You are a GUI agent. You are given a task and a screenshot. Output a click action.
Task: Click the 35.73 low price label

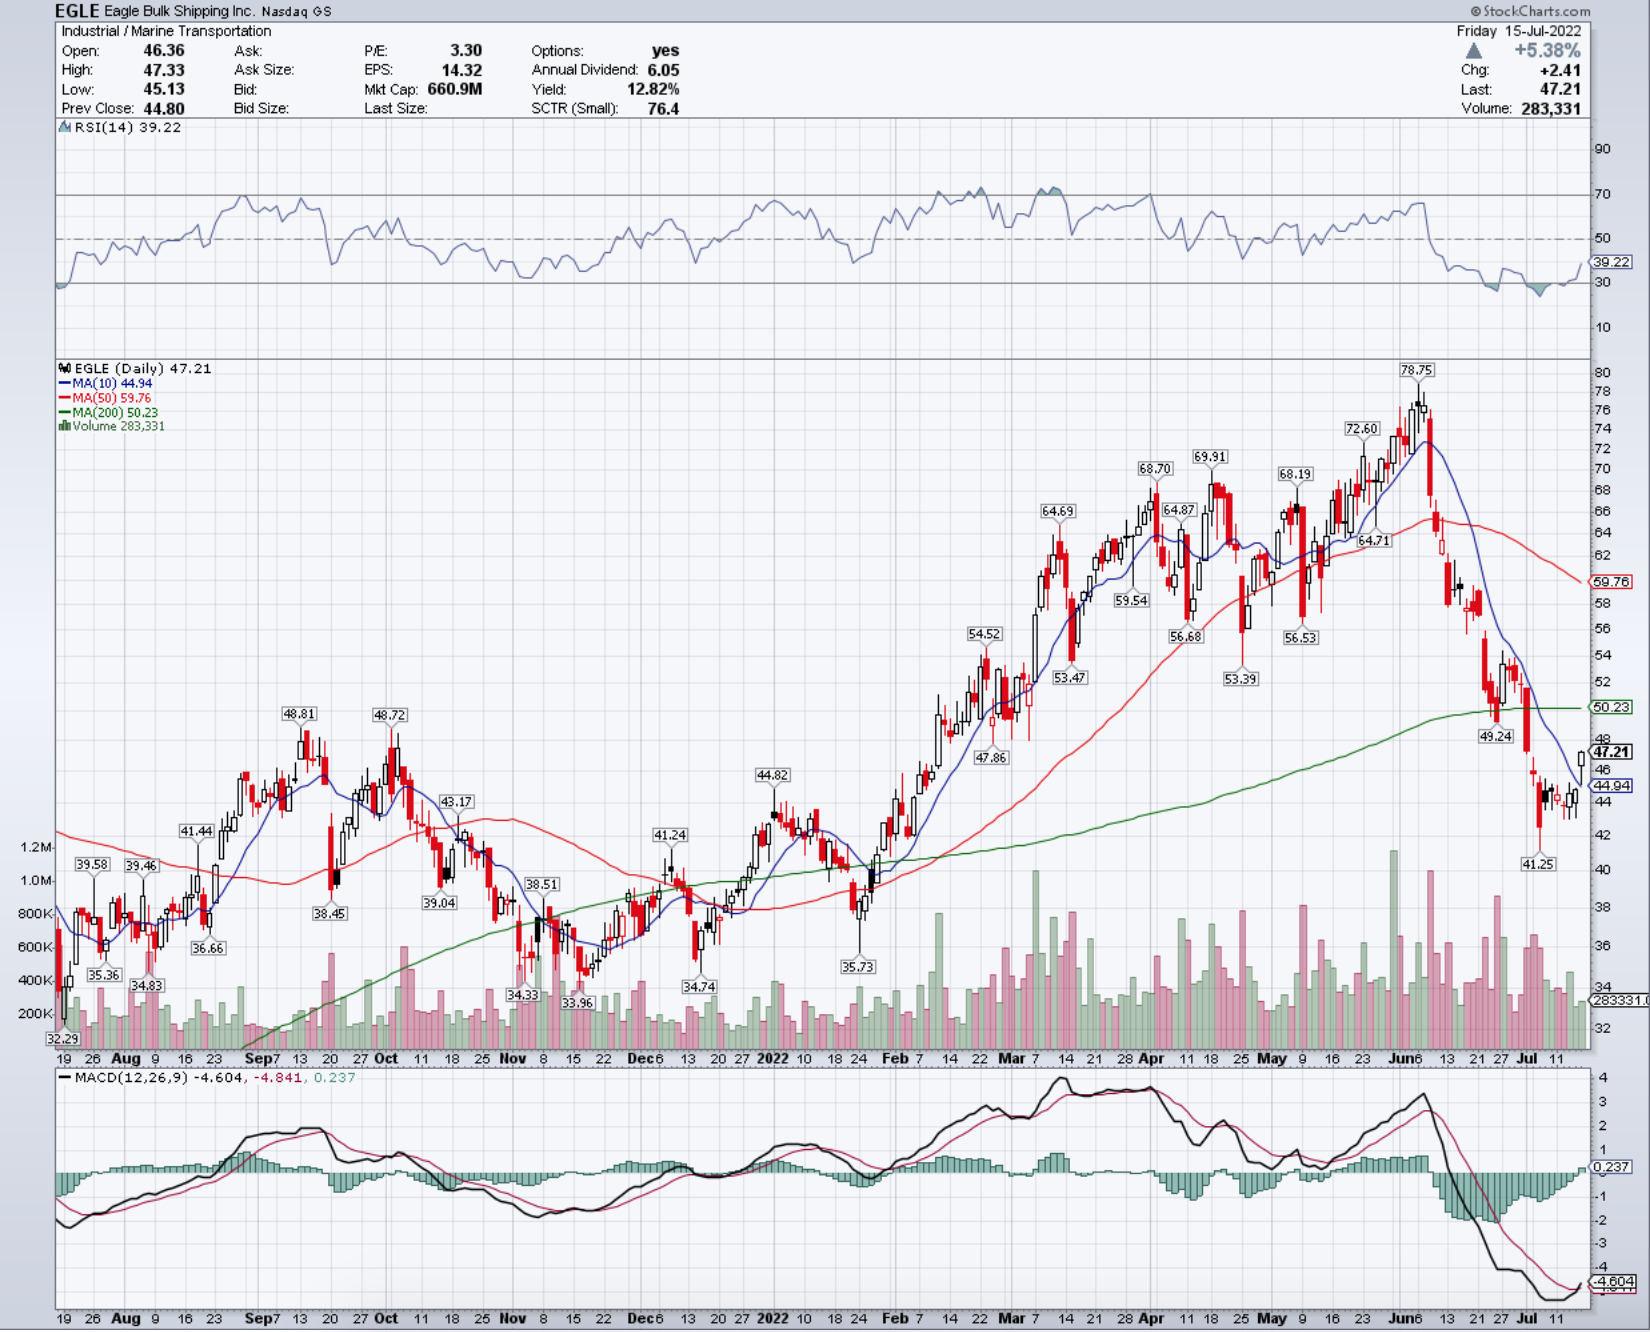click(x=858, y=967)
